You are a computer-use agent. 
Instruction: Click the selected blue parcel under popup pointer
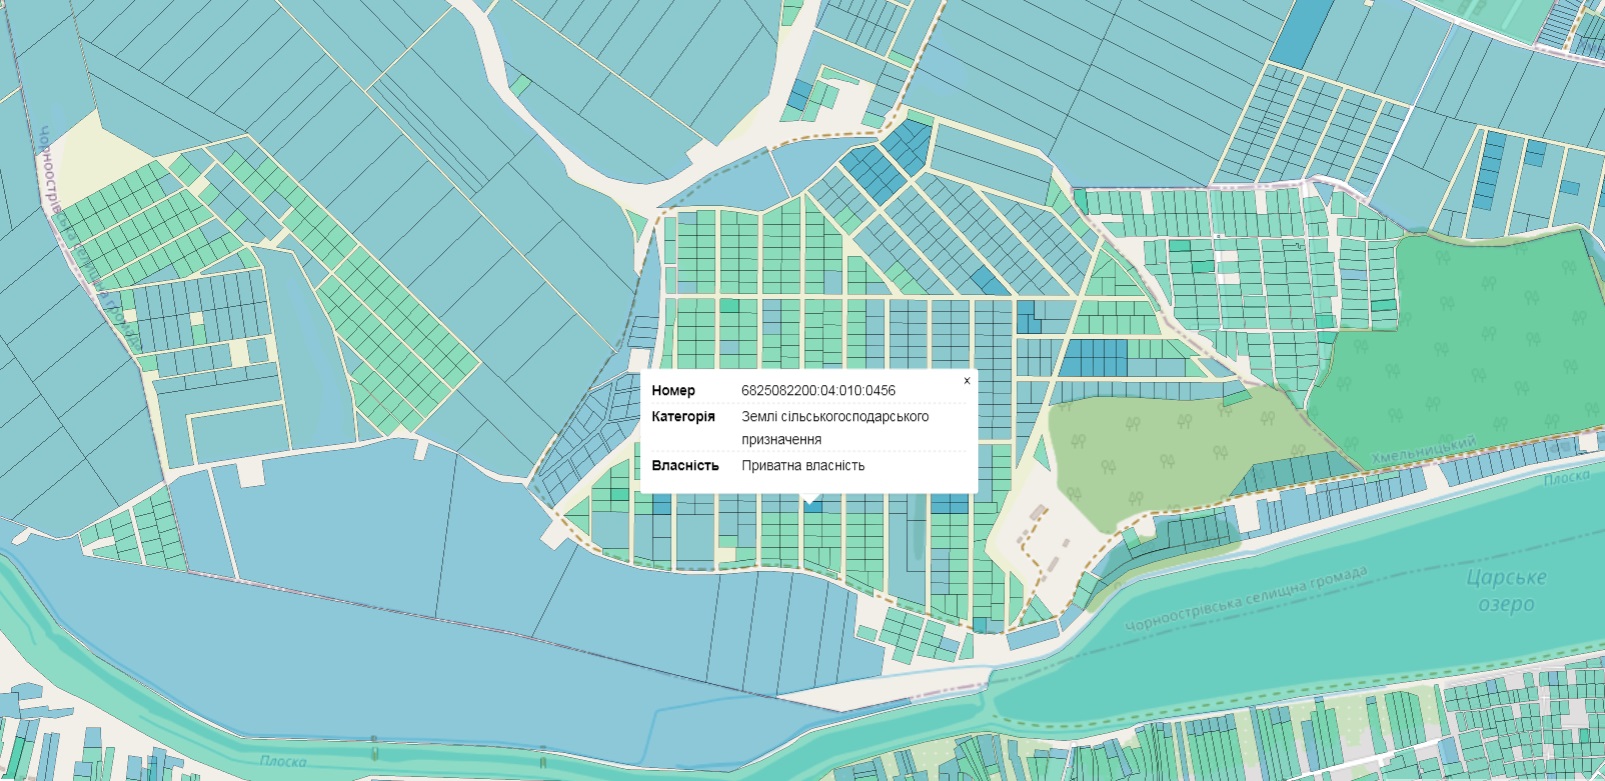[x=812, y=507]
